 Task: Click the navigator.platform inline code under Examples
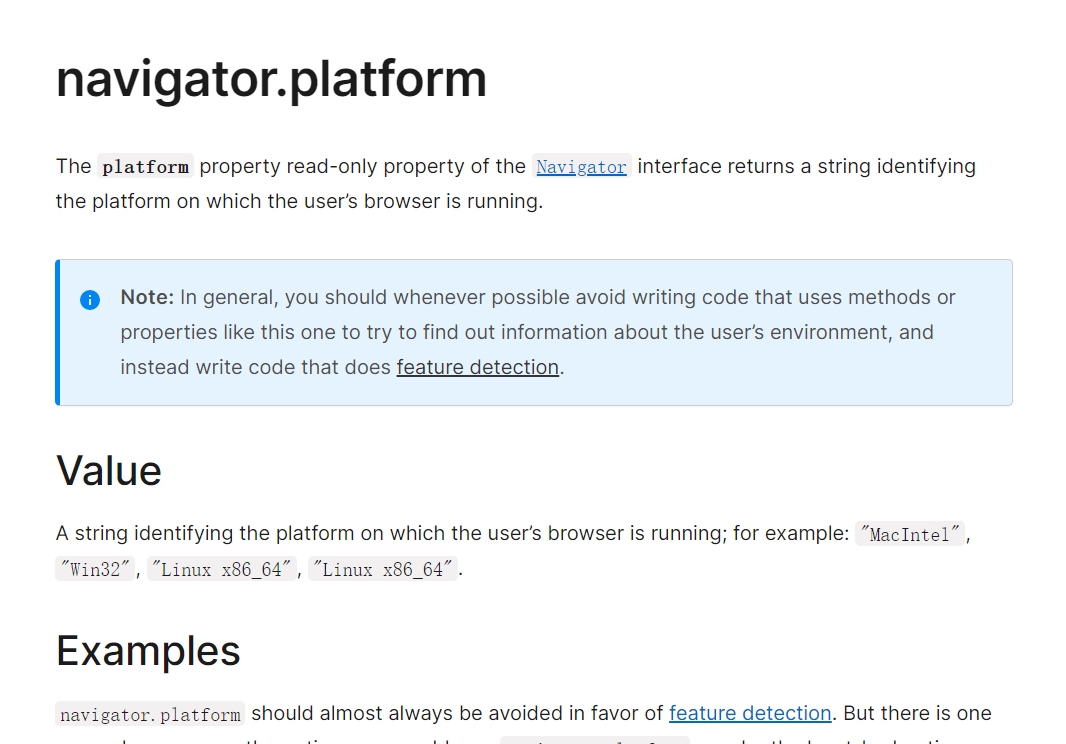click(x=150, y=714)
